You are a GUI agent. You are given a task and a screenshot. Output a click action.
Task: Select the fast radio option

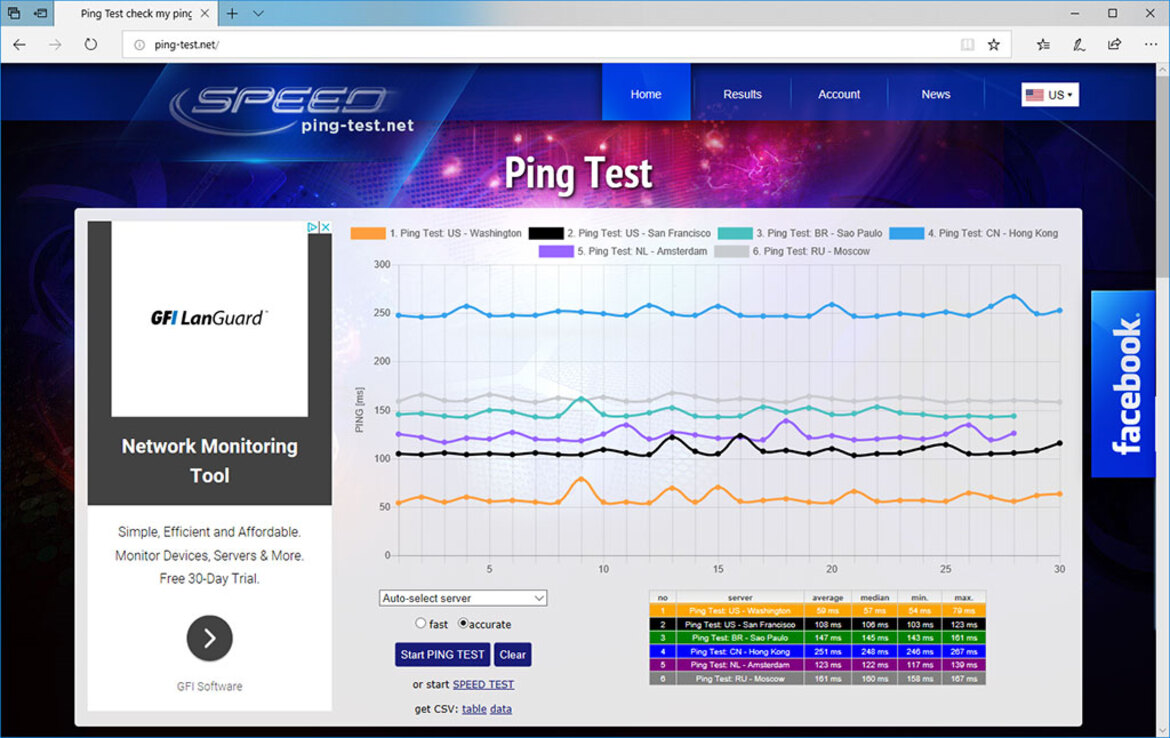[421, 623]
